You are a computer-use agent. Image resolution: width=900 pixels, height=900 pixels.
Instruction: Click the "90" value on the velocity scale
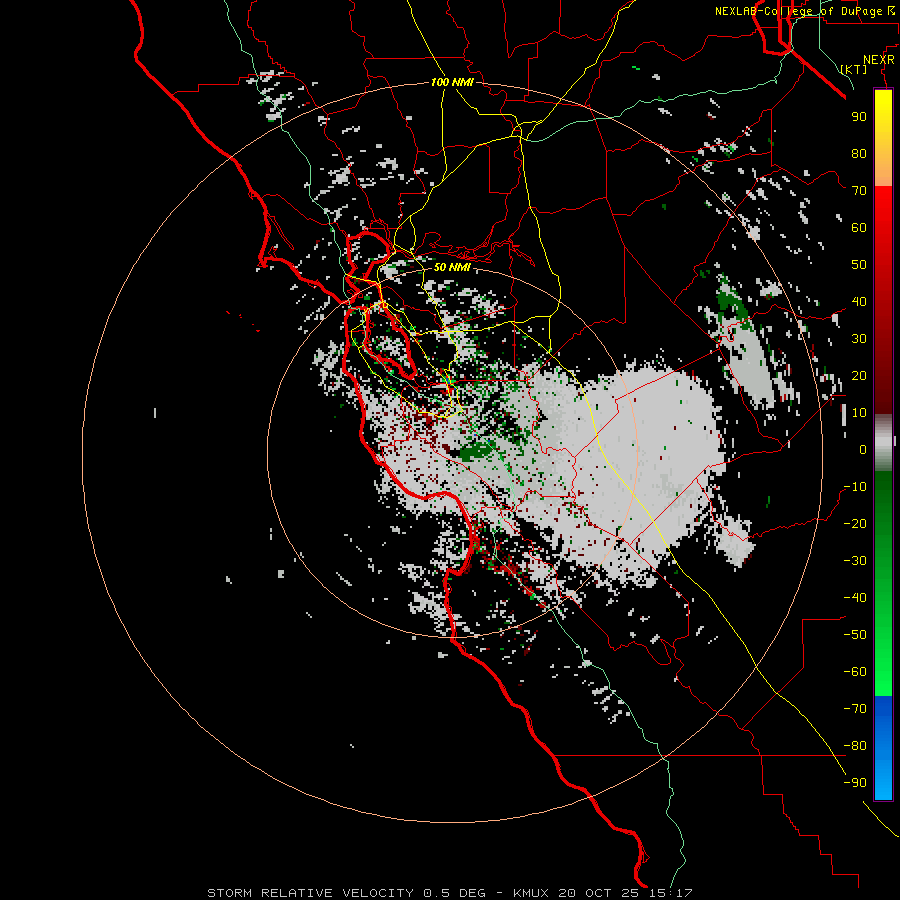859,117
